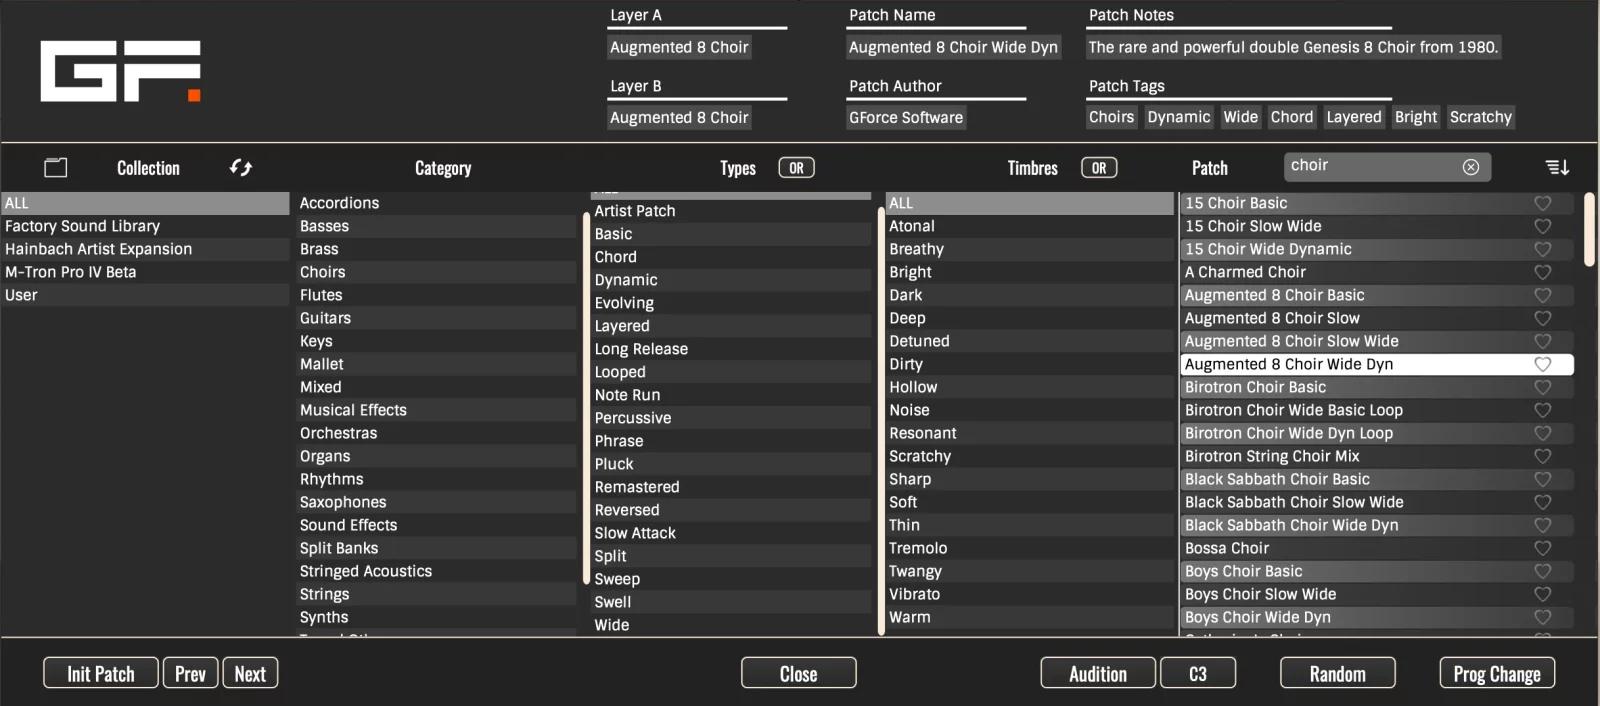Image resolution: width=1600 pixels, height=706 pixels.
Task: Select Factory Sound Library collection
Action: coord(82,226)
